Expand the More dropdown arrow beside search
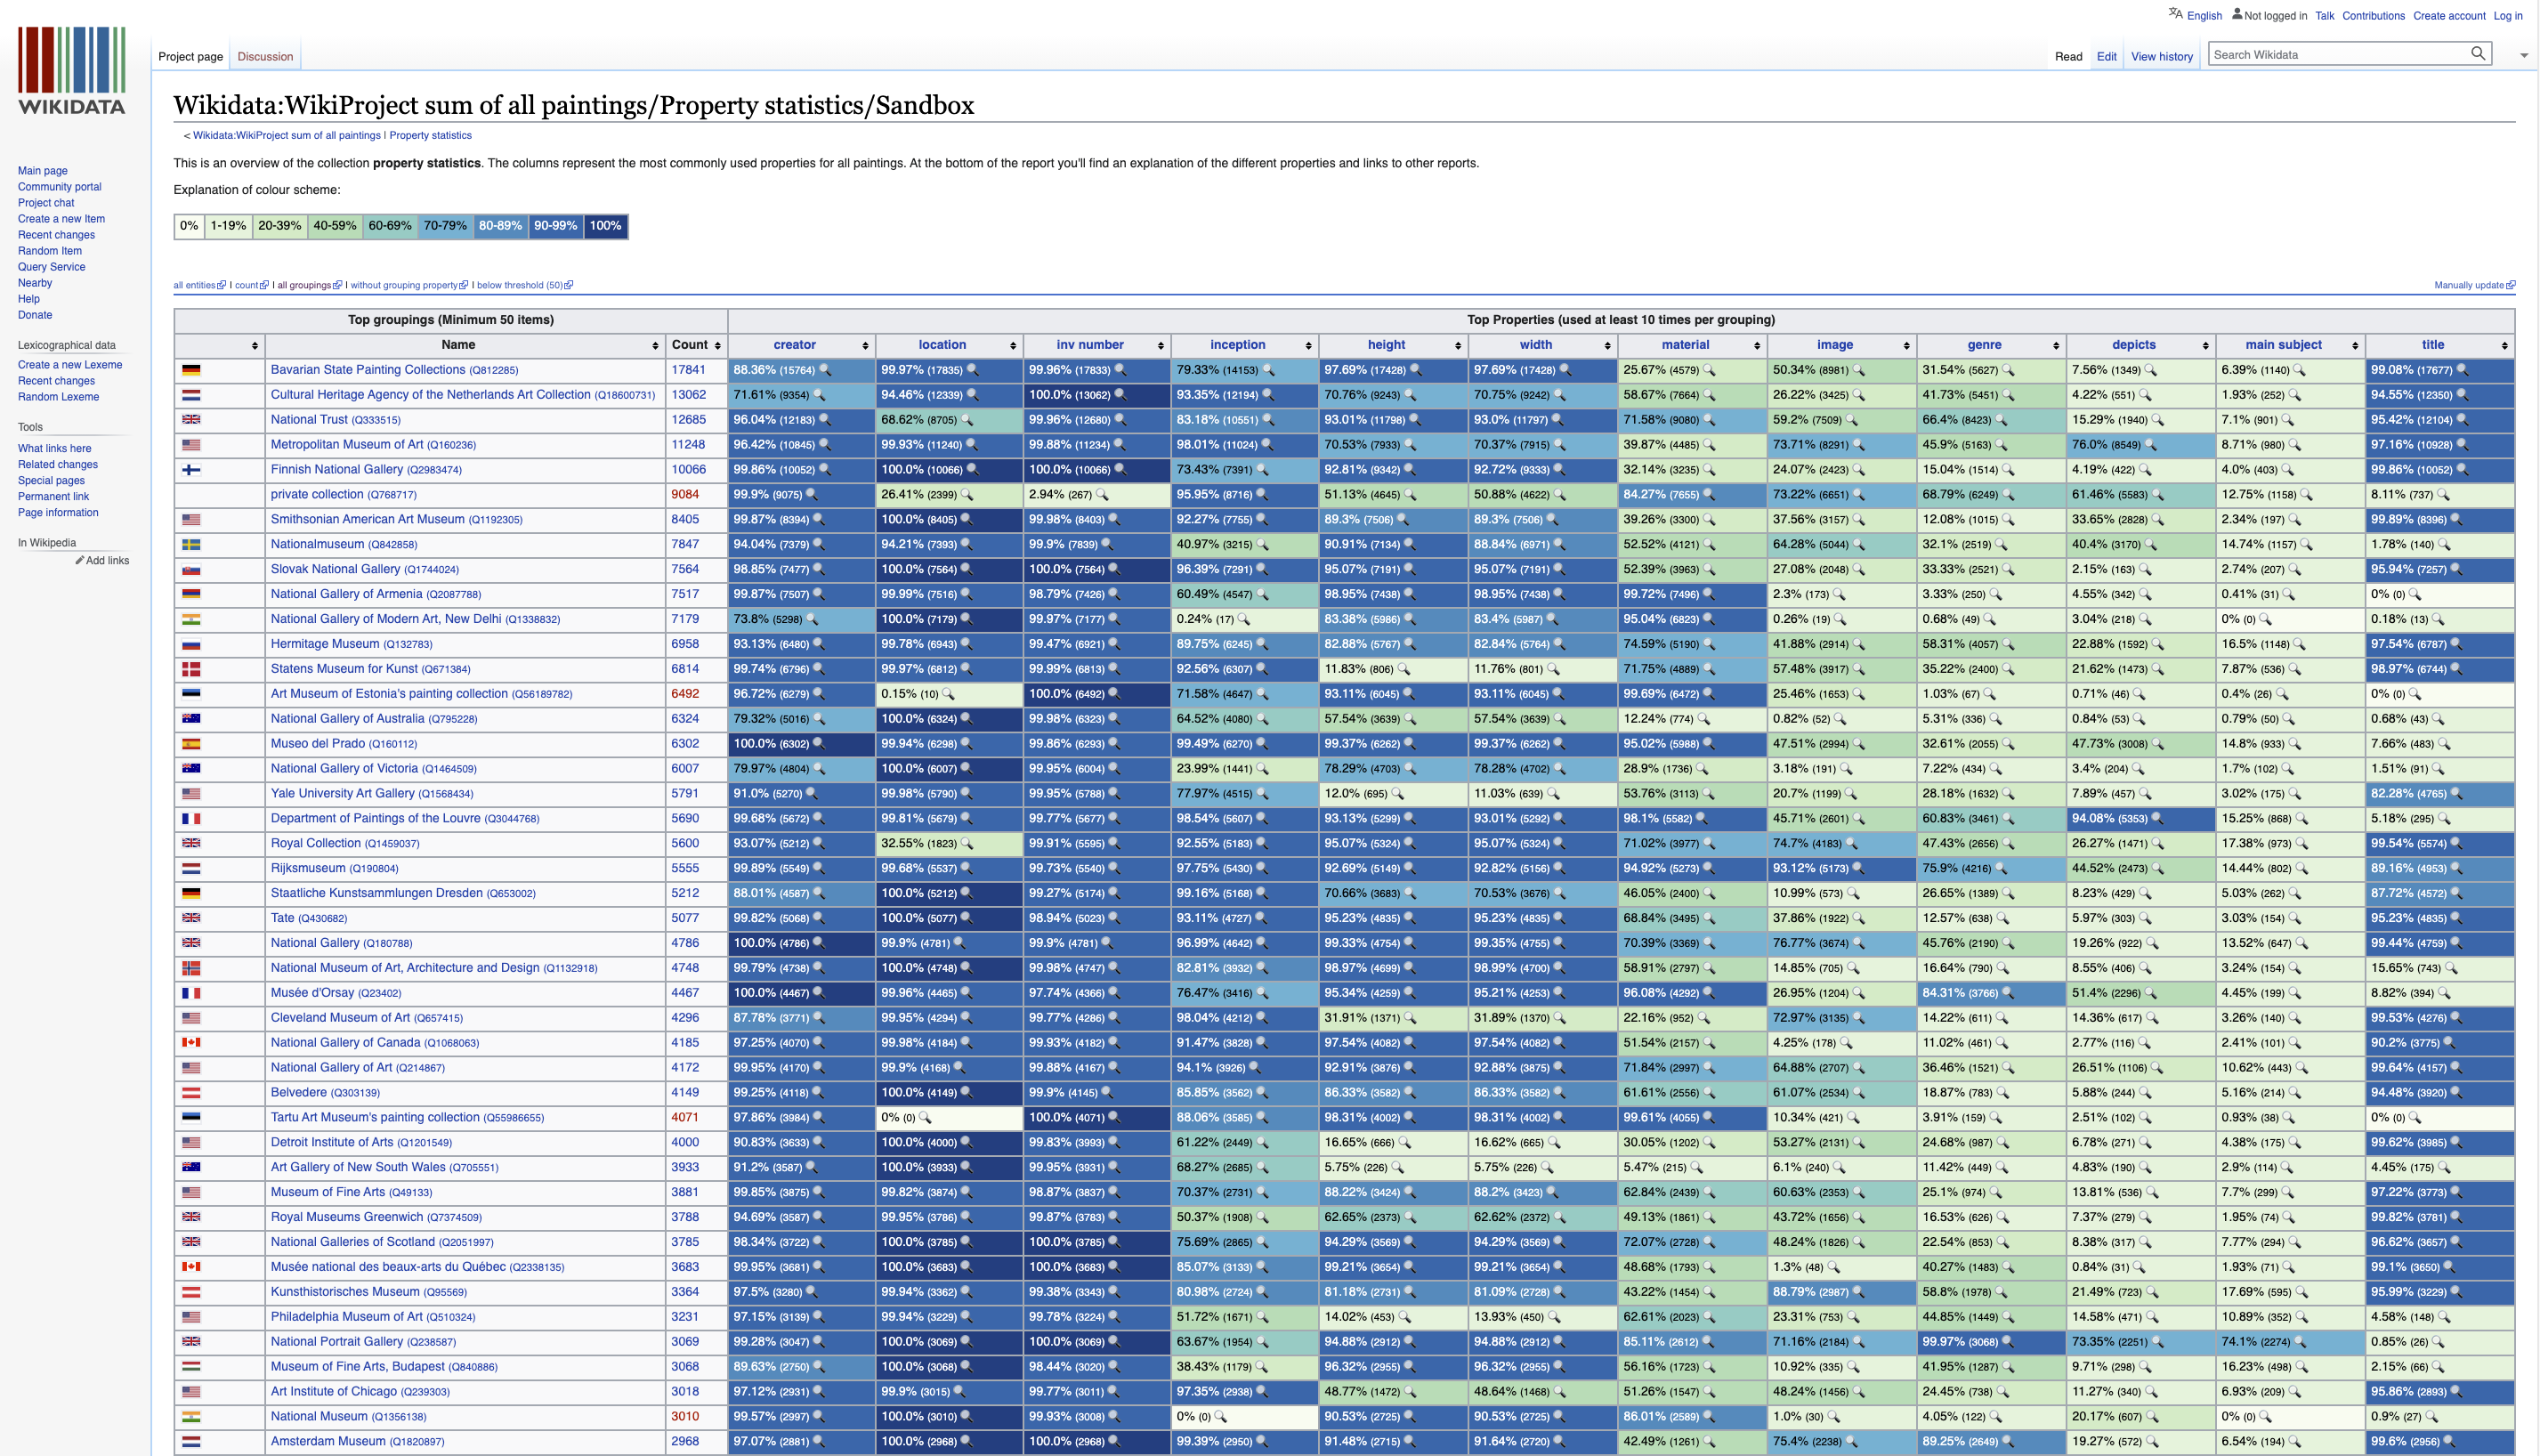 pos(2524,56)
